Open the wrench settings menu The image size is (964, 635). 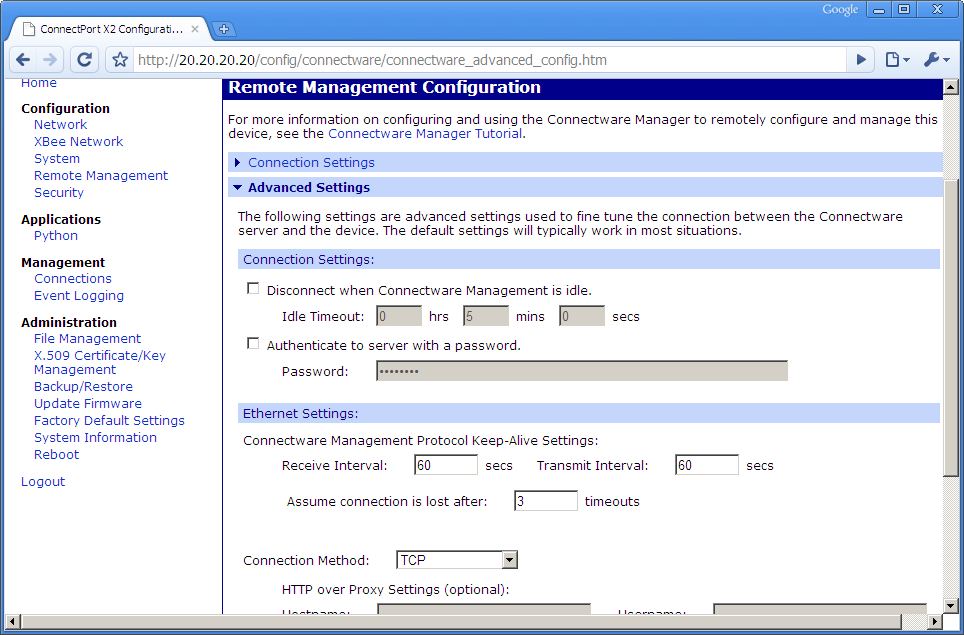point(936,60)
